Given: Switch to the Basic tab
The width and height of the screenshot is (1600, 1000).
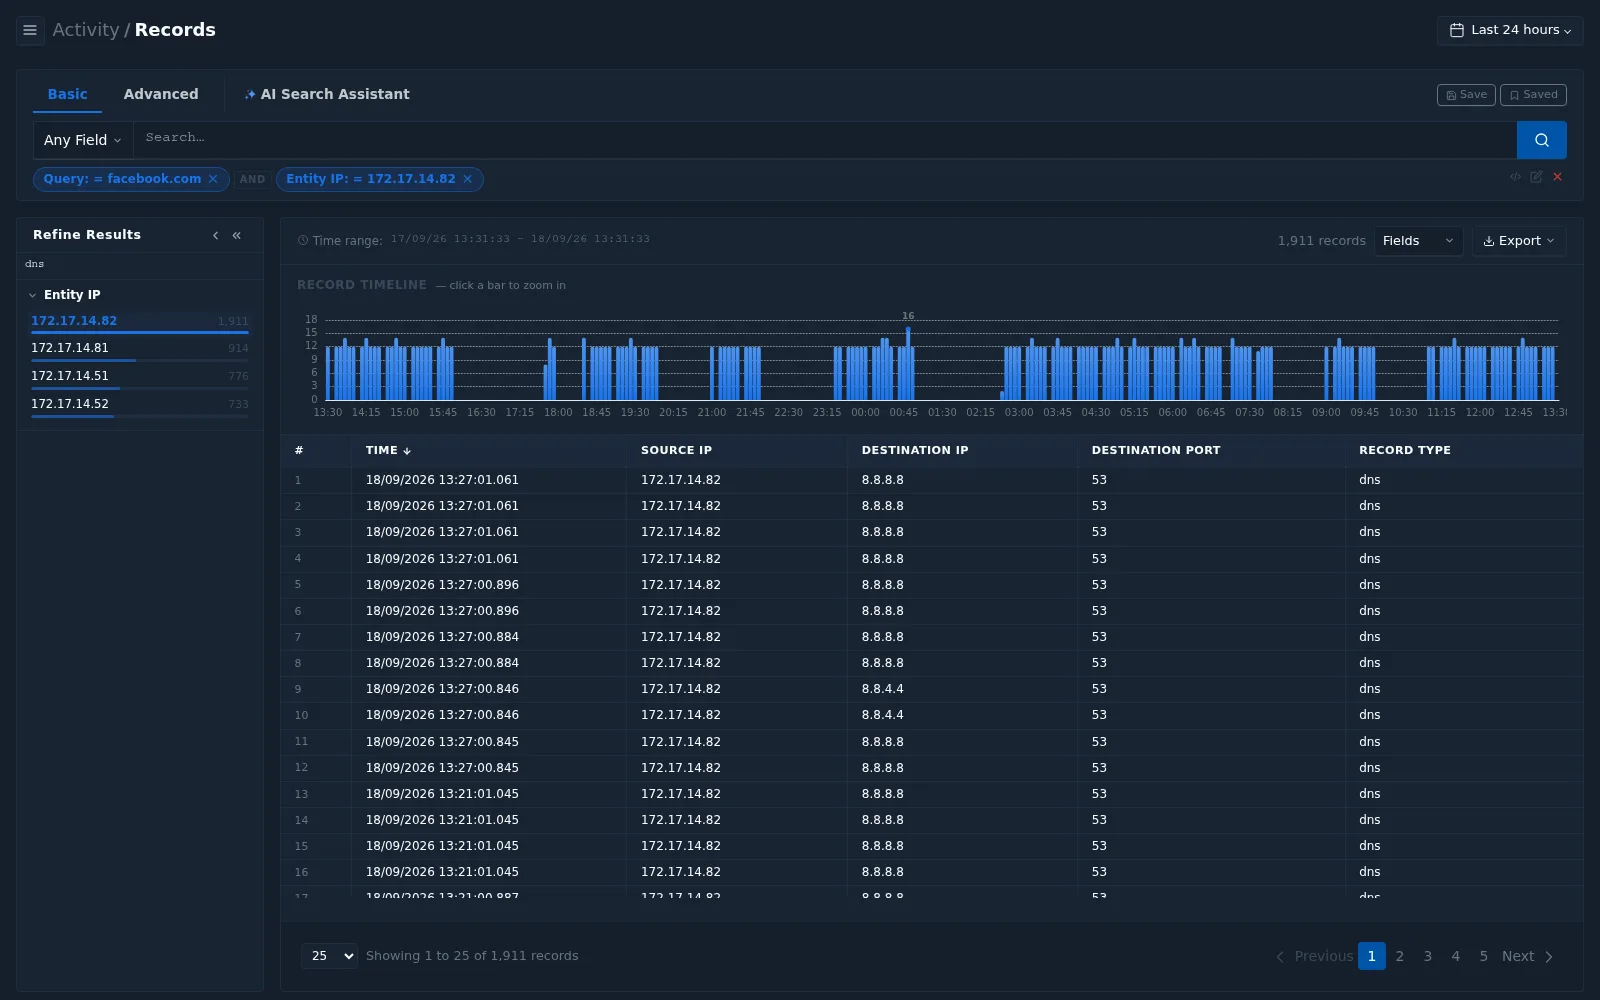Looking at the screenshot, I should coord(67,94).
